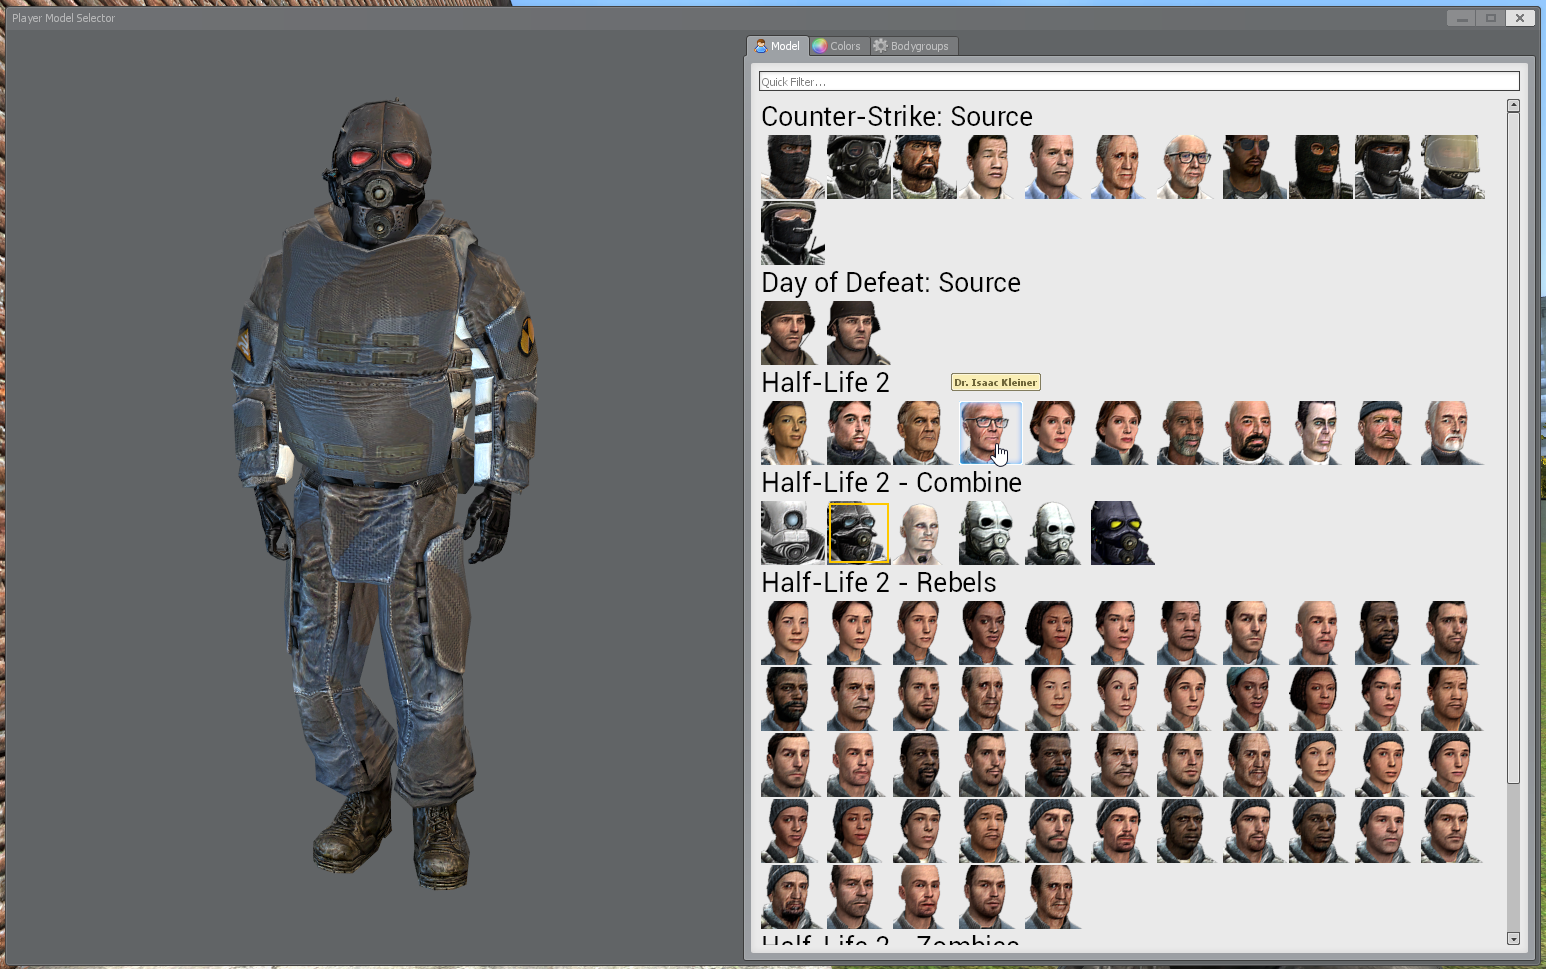
Task: Choose the American soldier Day of Defeat model
Action: (793, 333)
